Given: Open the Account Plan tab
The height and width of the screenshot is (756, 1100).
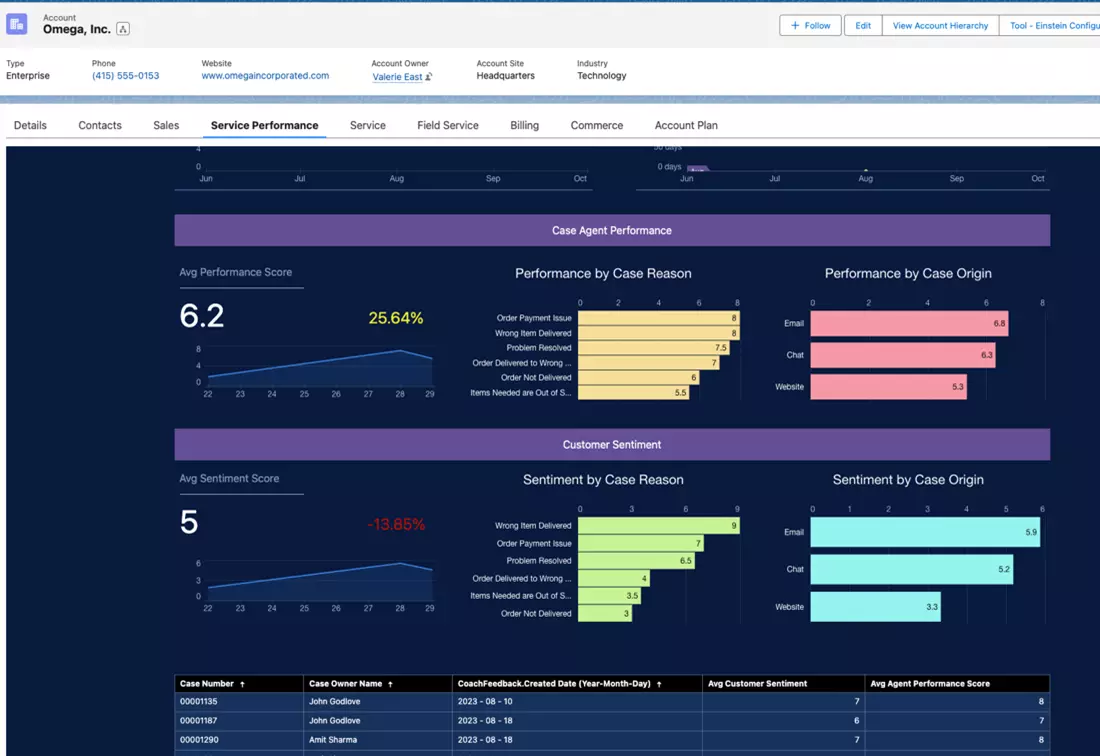Looking at the screenshot, I should [686, 125].
